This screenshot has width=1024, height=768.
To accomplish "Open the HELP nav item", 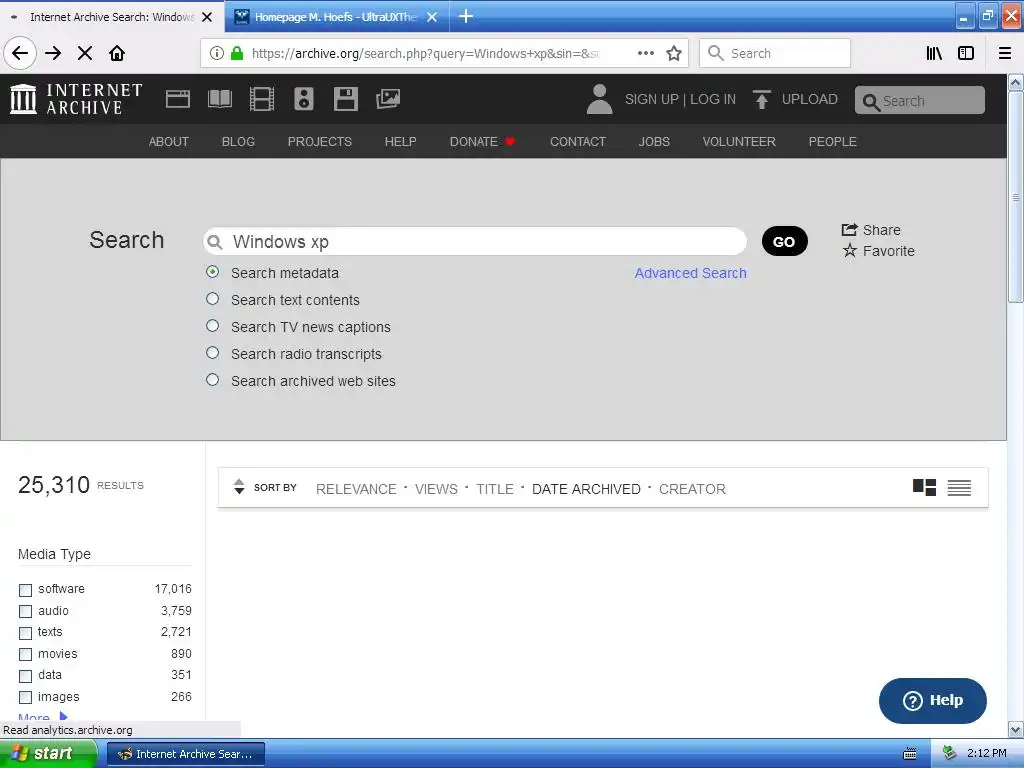I will click(x=400, y=142).
